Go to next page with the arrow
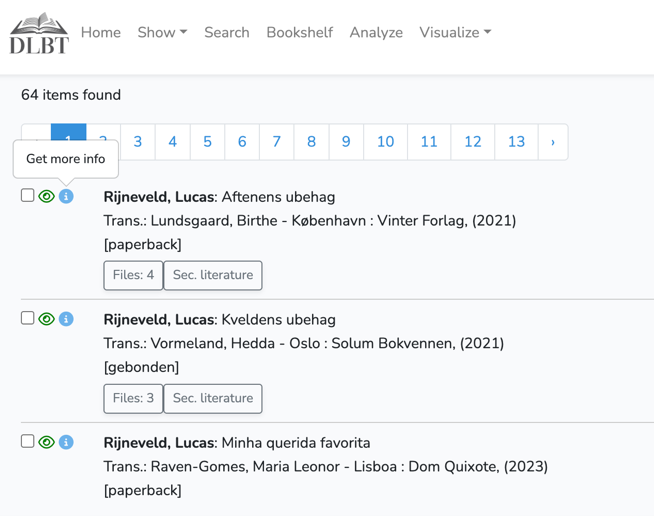654x516 pixels. point(552,142)
